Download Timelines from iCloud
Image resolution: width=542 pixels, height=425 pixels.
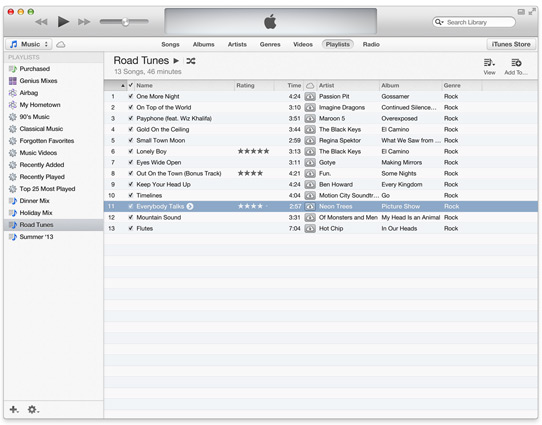310,196
